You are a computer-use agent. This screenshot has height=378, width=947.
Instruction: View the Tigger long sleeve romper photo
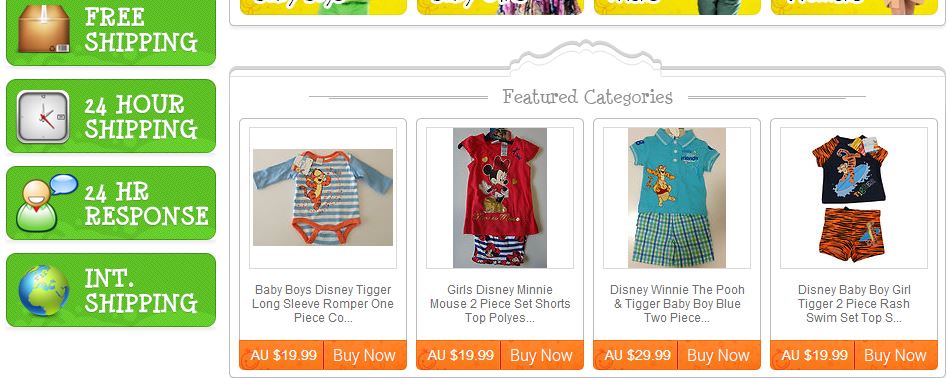[x=323, y=197]
